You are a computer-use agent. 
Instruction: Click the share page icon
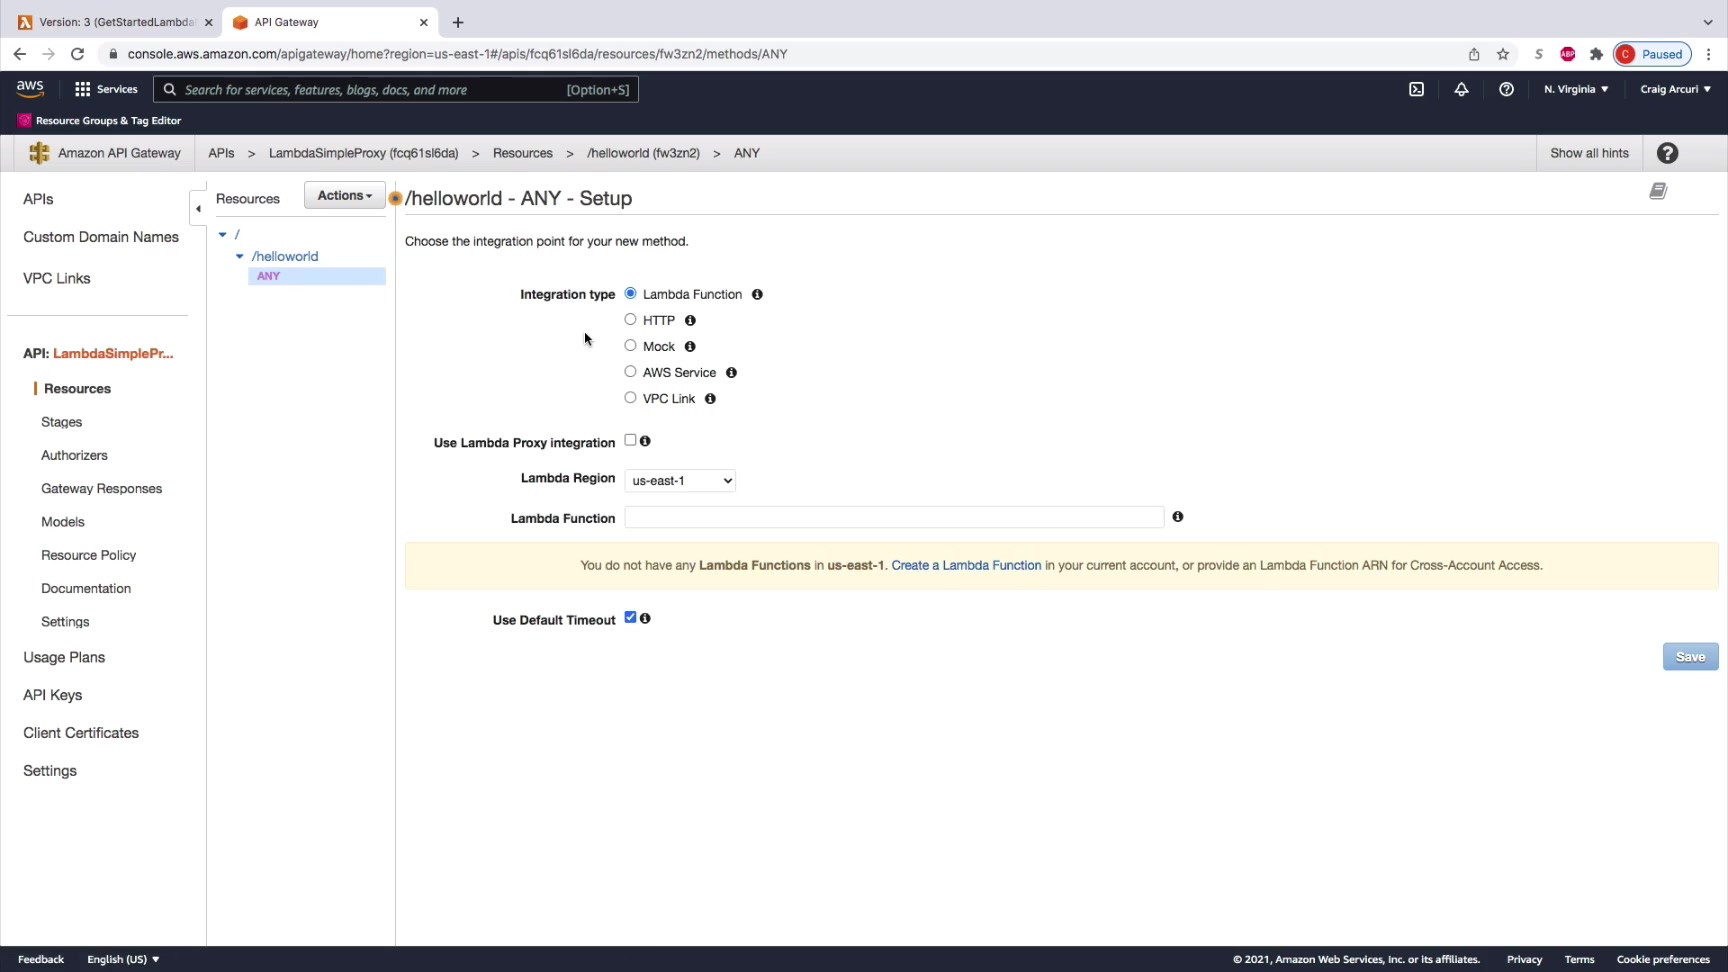tap(1474, 54)
